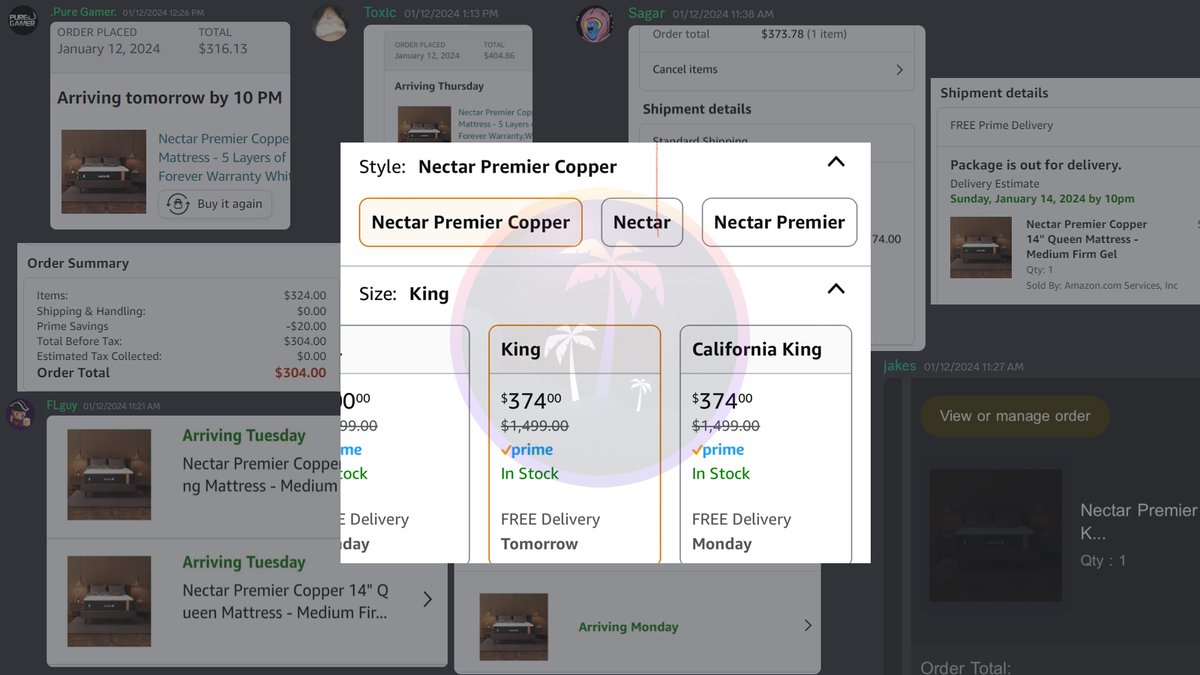This screenshot has width=1200, height=675.
Task: Click Toxic's profile avatar
Action: (x=330, y=22)
